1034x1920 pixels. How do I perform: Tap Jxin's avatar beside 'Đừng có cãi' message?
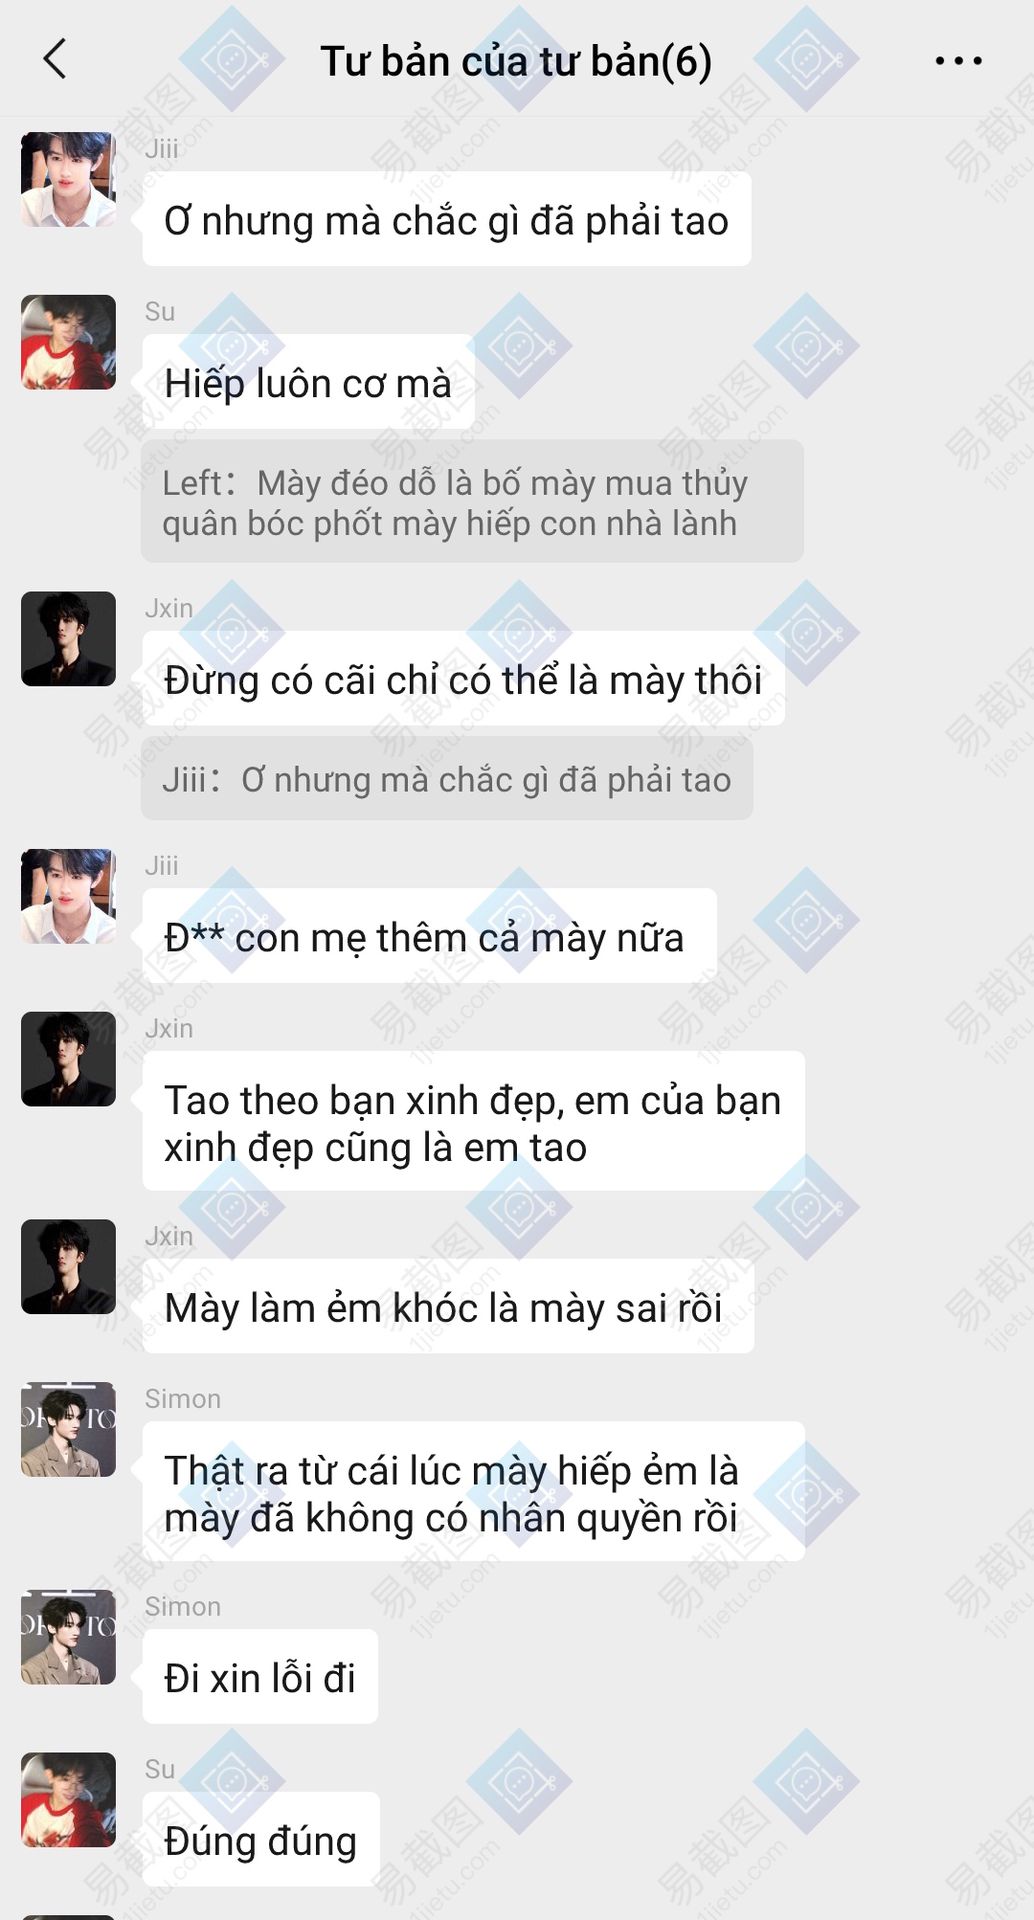tap(68, 639)
